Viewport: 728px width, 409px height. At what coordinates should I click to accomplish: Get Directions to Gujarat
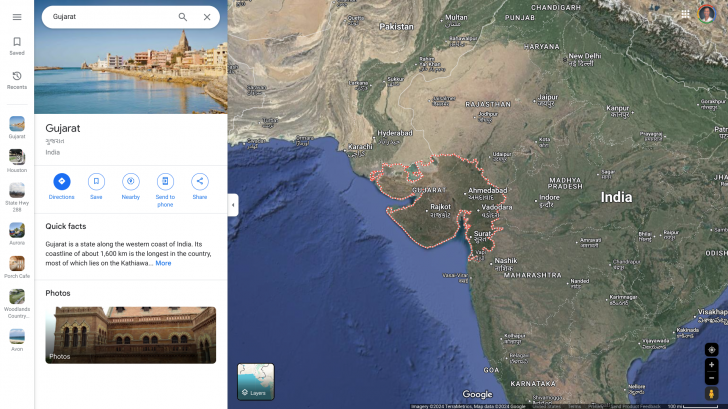click(x=62, y=182)
